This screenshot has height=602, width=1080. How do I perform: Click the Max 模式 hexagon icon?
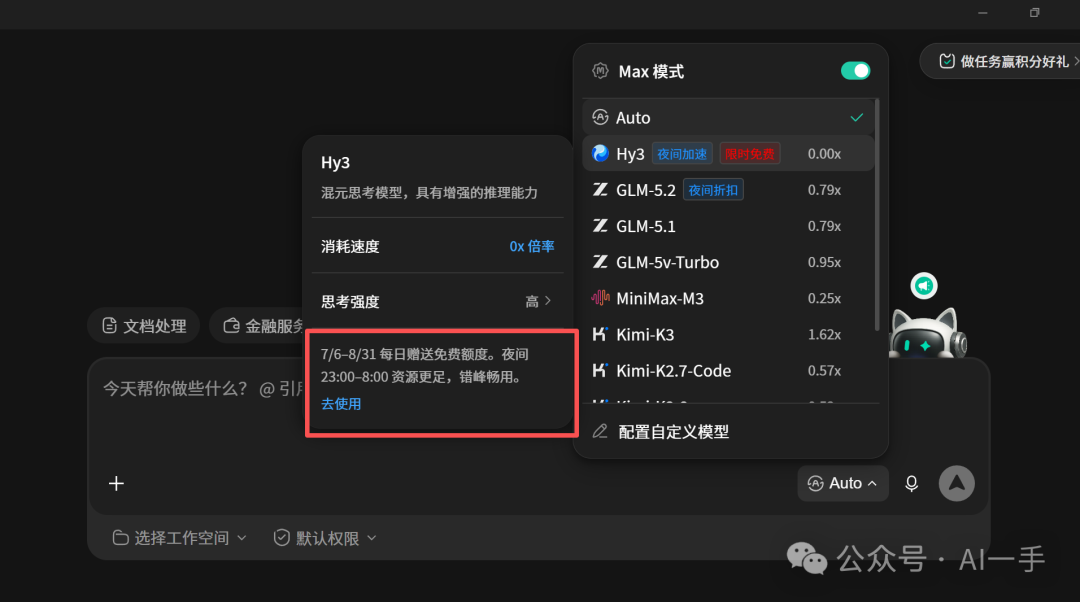[600, 71]
